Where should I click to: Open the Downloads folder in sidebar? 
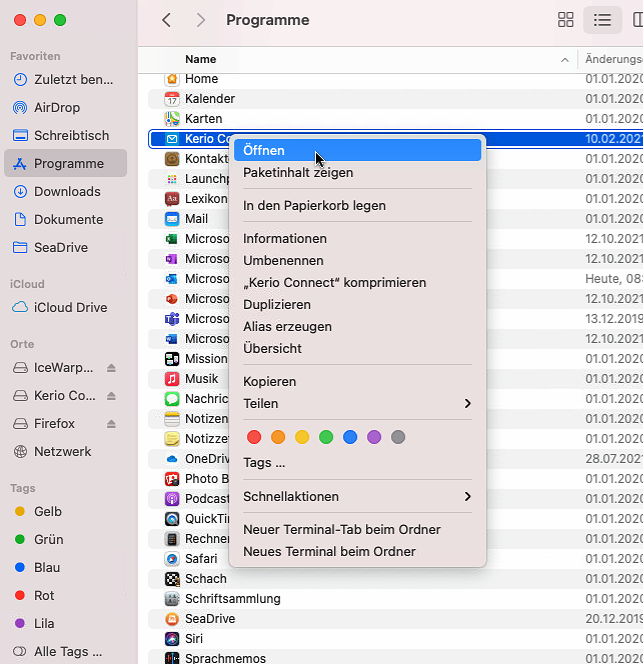click(67, 191)
